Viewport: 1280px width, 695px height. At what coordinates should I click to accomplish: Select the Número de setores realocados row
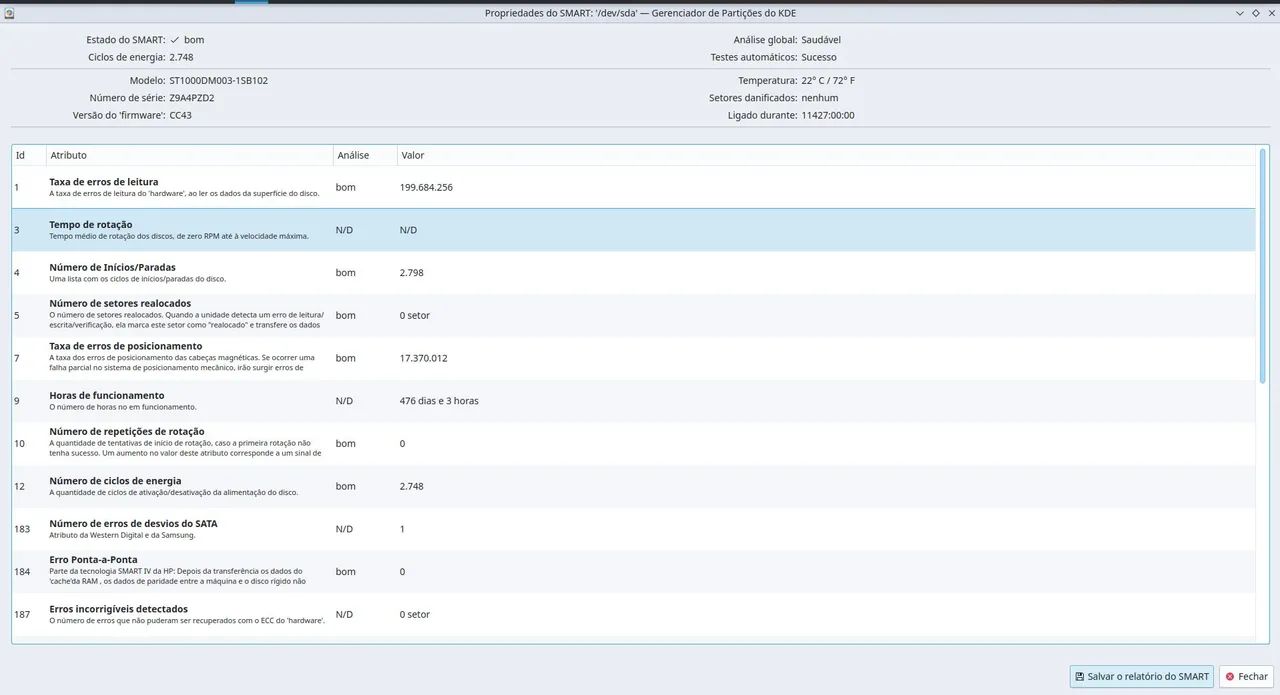point(634,315)
